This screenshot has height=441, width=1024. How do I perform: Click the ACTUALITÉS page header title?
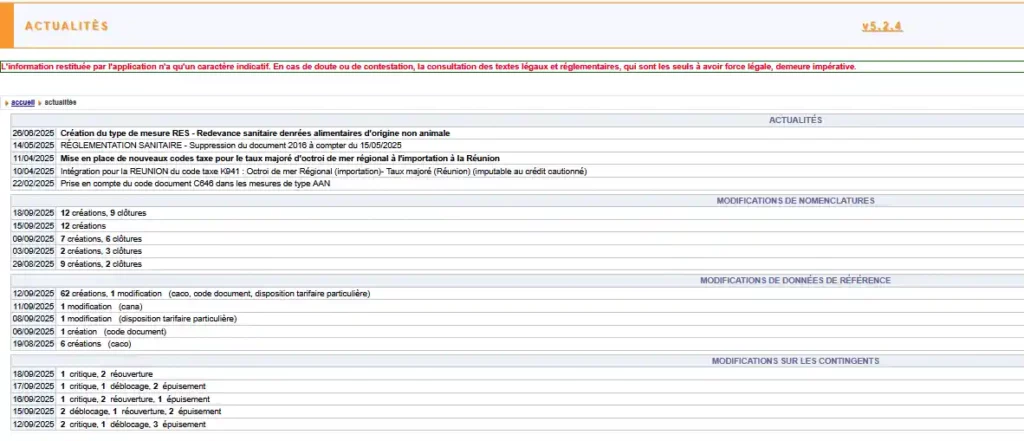pyautogui.click(x=67, y=26)
